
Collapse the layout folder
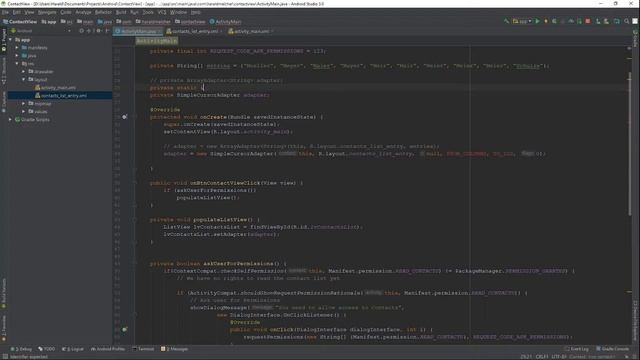click(x=24, y=79)
